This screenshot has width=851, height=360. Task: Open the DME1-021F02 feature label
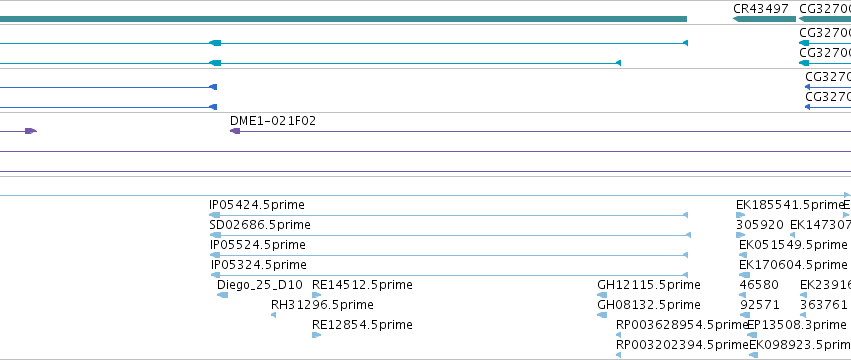(272, 121)
